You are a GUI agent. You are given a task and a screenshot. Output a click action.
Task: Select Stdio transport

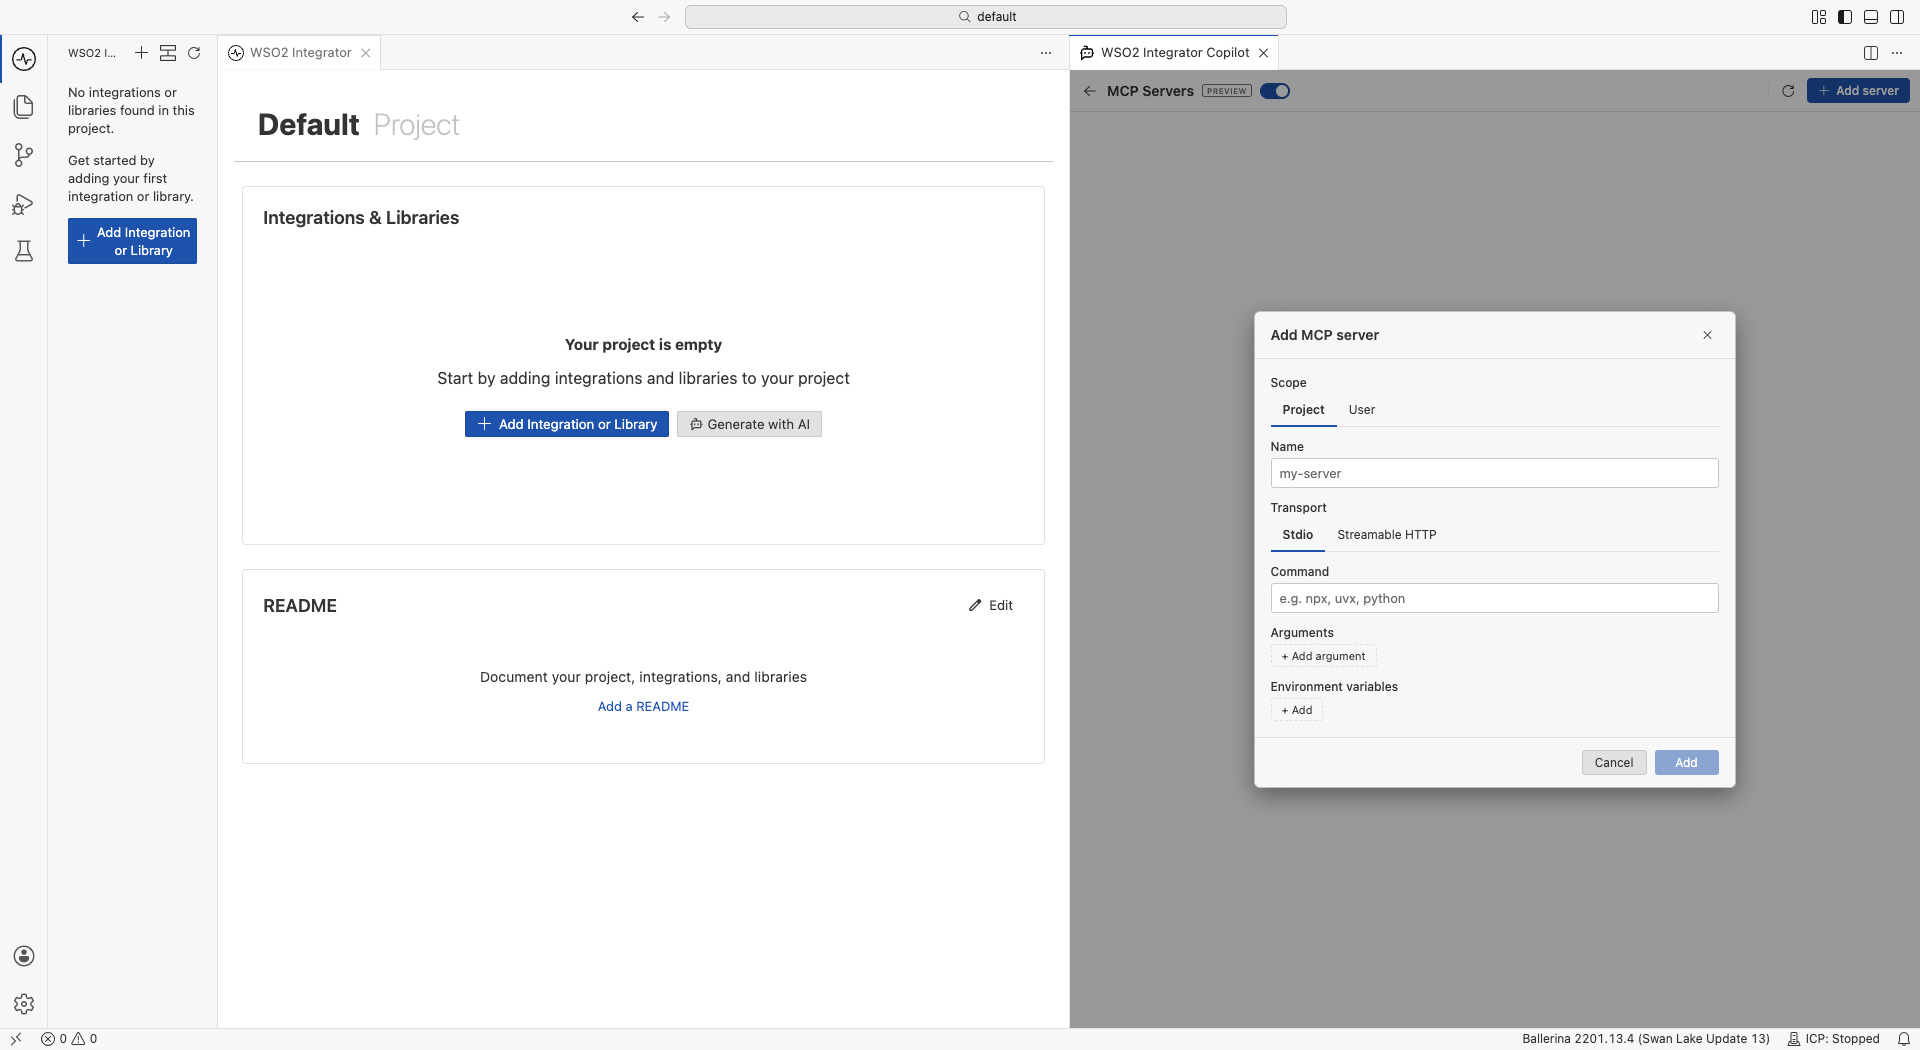click(x=1297, y=535)
